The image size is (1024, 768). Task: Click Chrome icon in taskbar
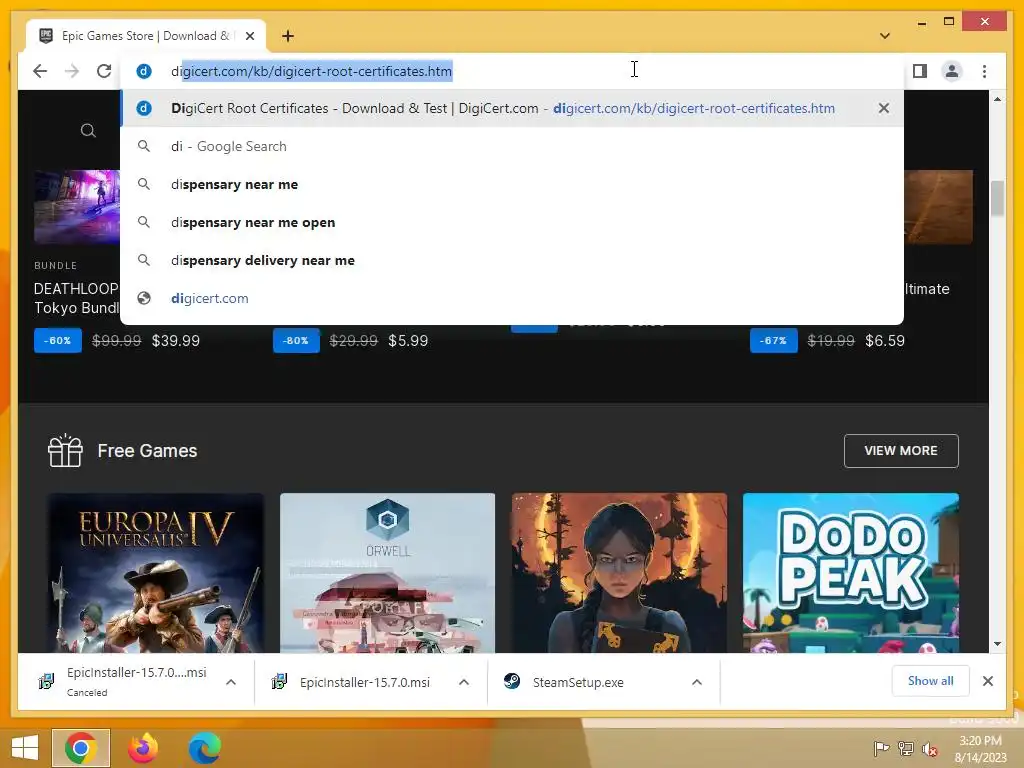(81, 748)
